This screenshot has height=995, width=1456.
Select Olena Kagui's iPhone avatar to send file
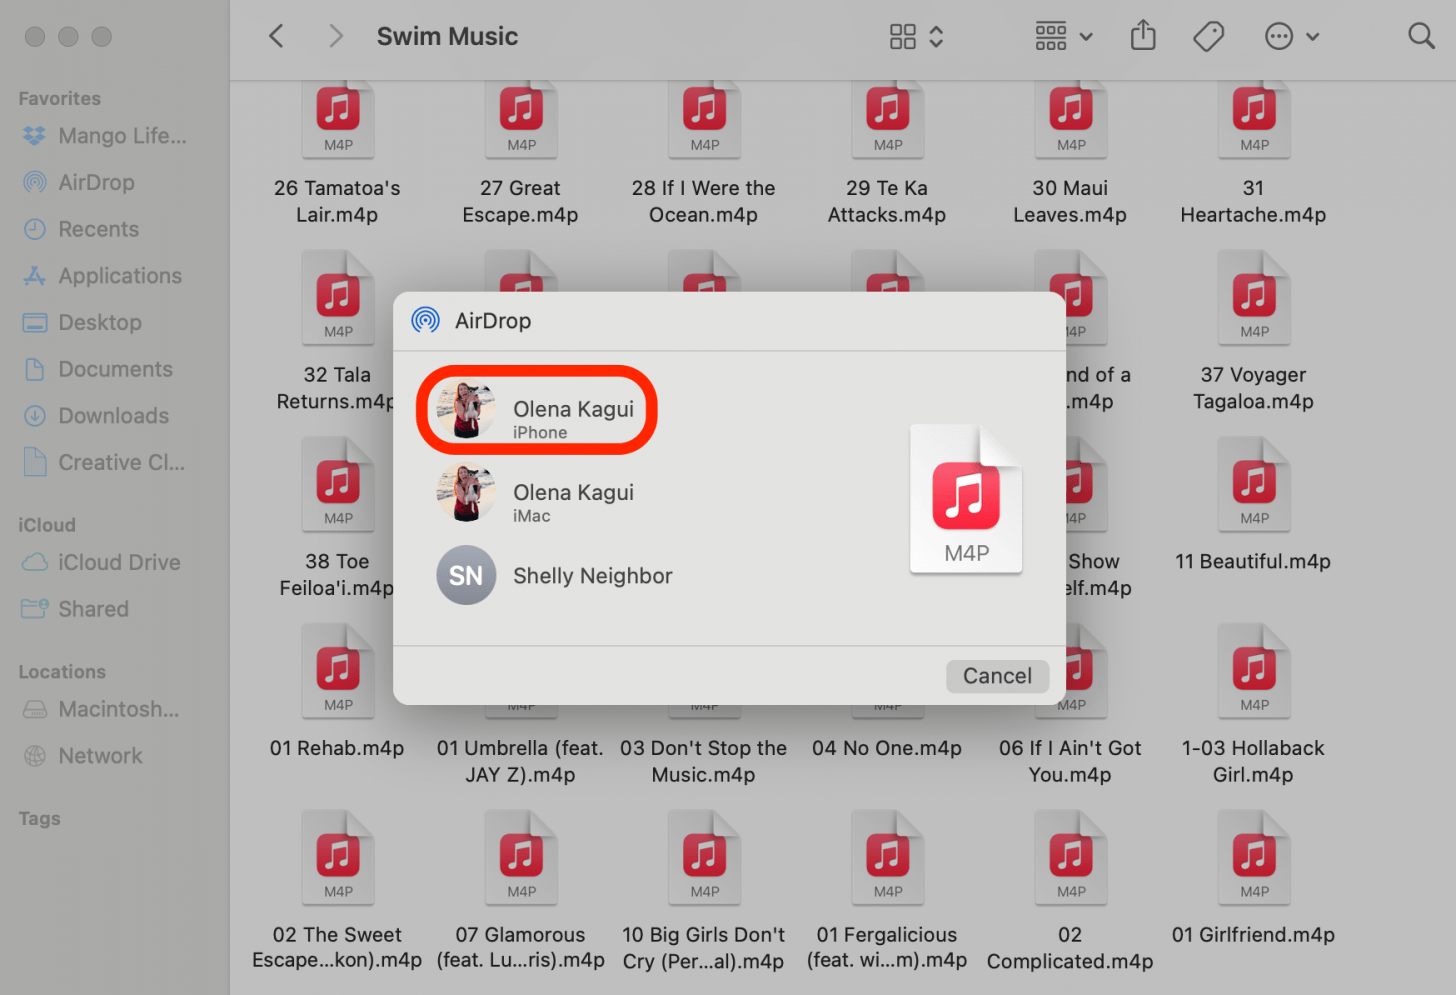468,409
